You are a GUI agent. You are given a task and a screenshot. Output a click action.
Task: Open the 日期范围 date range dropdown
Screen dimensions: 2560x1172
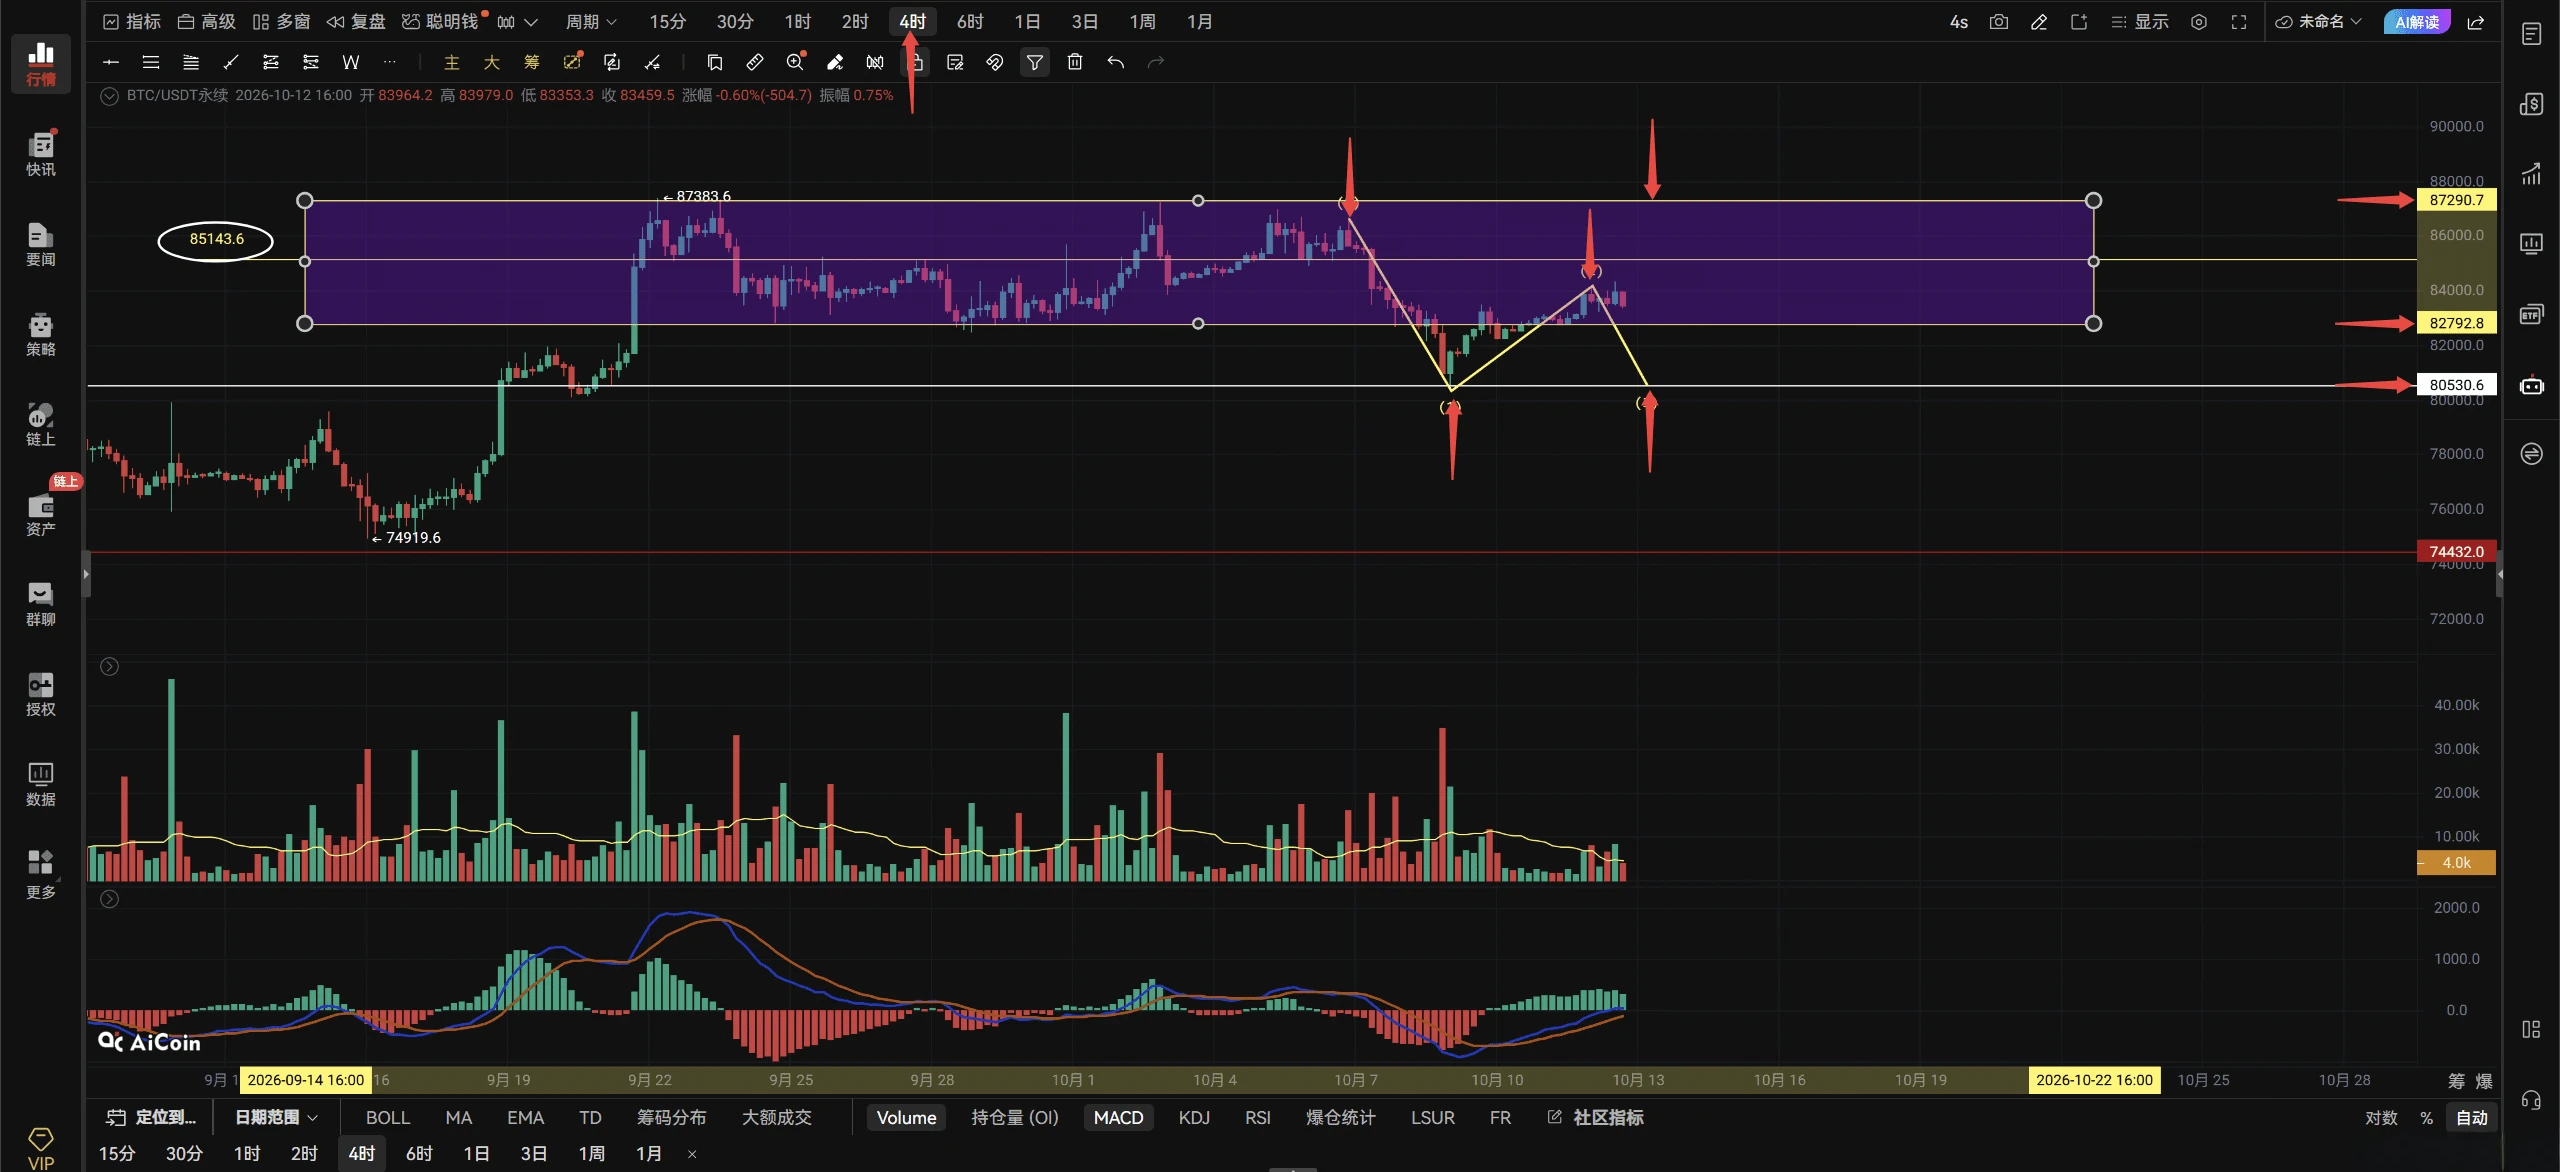coord(276,1118)
